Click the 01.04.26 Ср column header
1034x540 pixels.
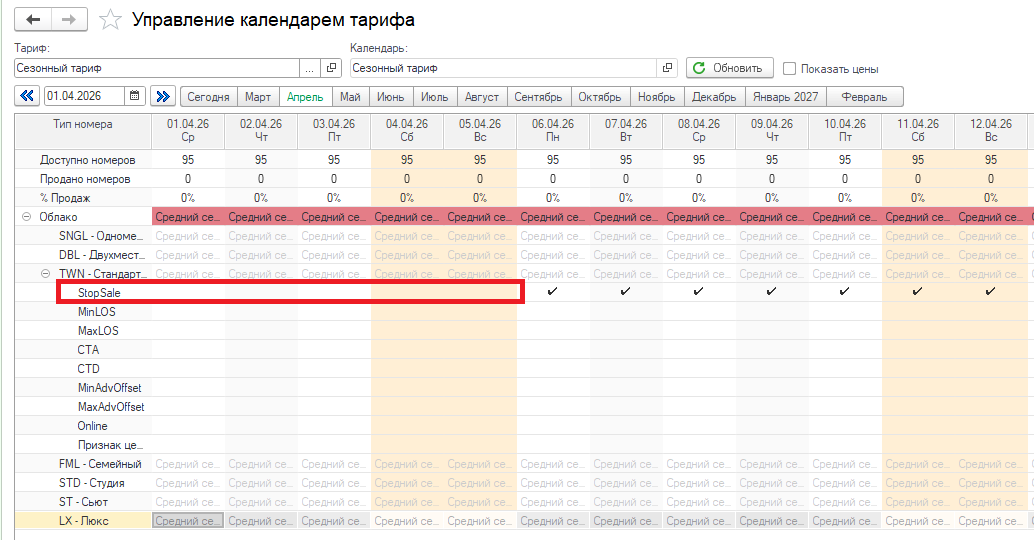tap(188, 131)
